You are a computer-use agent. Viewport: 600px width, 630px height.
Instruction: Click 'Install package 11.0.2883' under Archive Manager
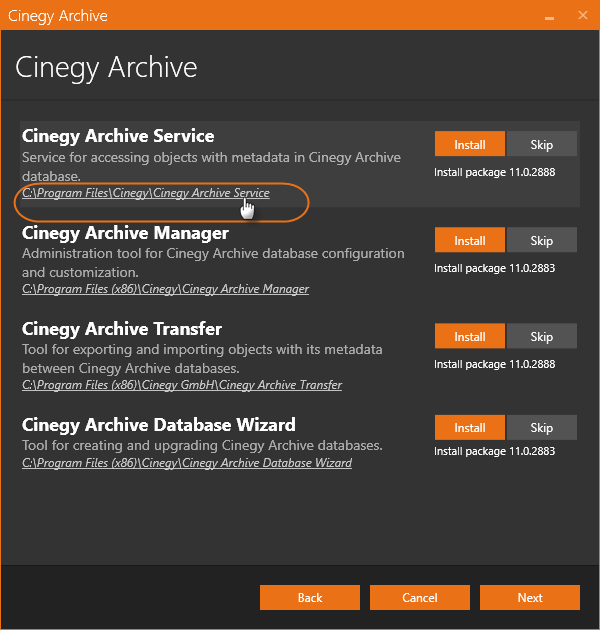(x=494, y=268)
